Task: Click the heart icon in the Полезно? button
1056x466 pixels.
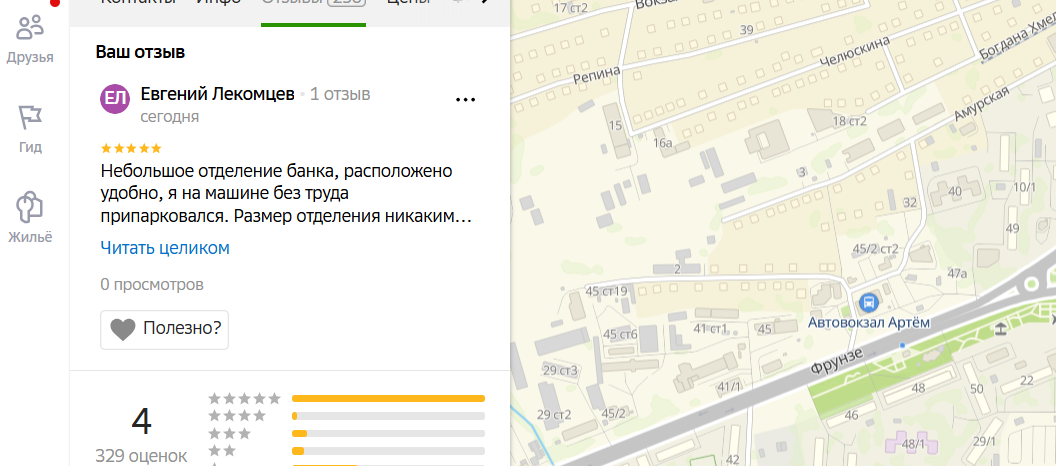Action: pos(123,329)
